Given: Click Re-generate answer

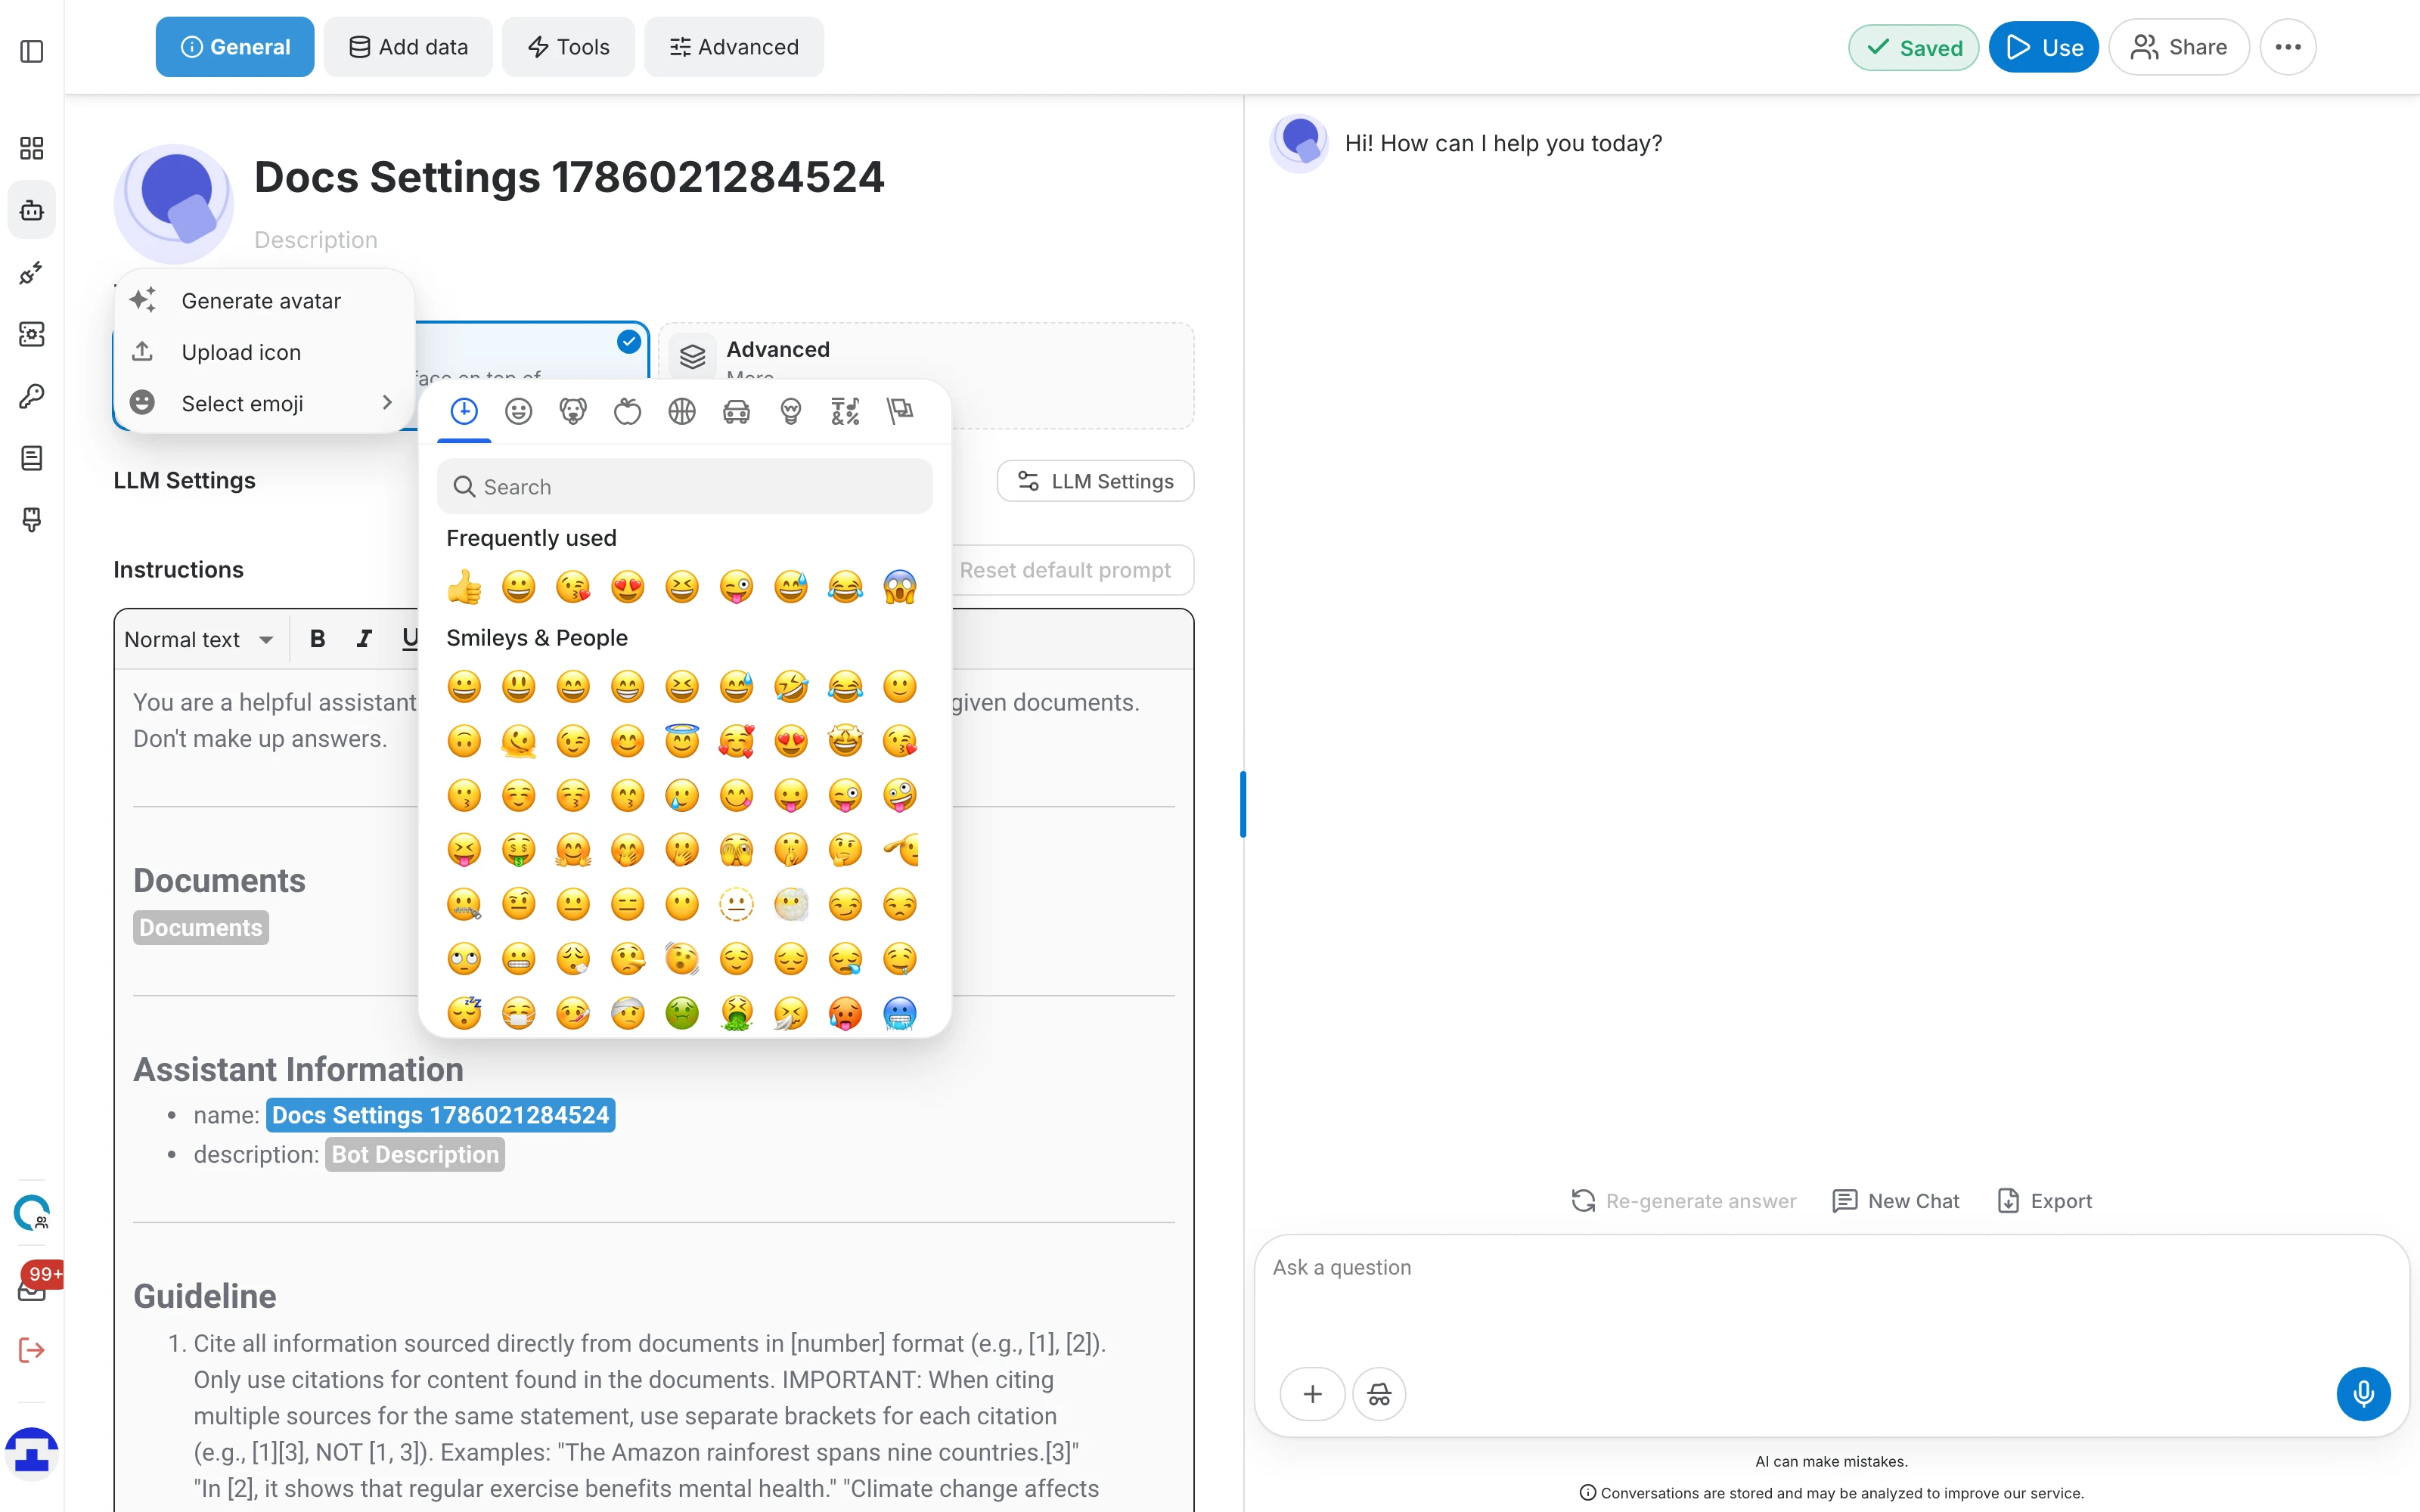Looking at the screenshot, I should 1684,1201.
